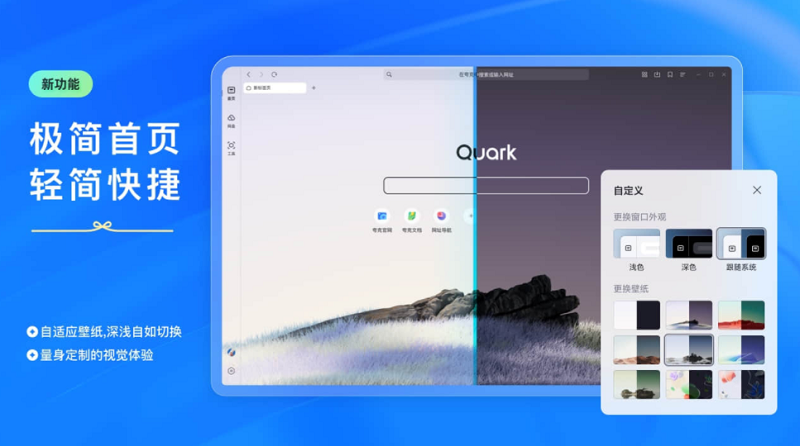The image size is (800, 446).
Task: Open a new tab with the plus button
Action: point(313,88)
